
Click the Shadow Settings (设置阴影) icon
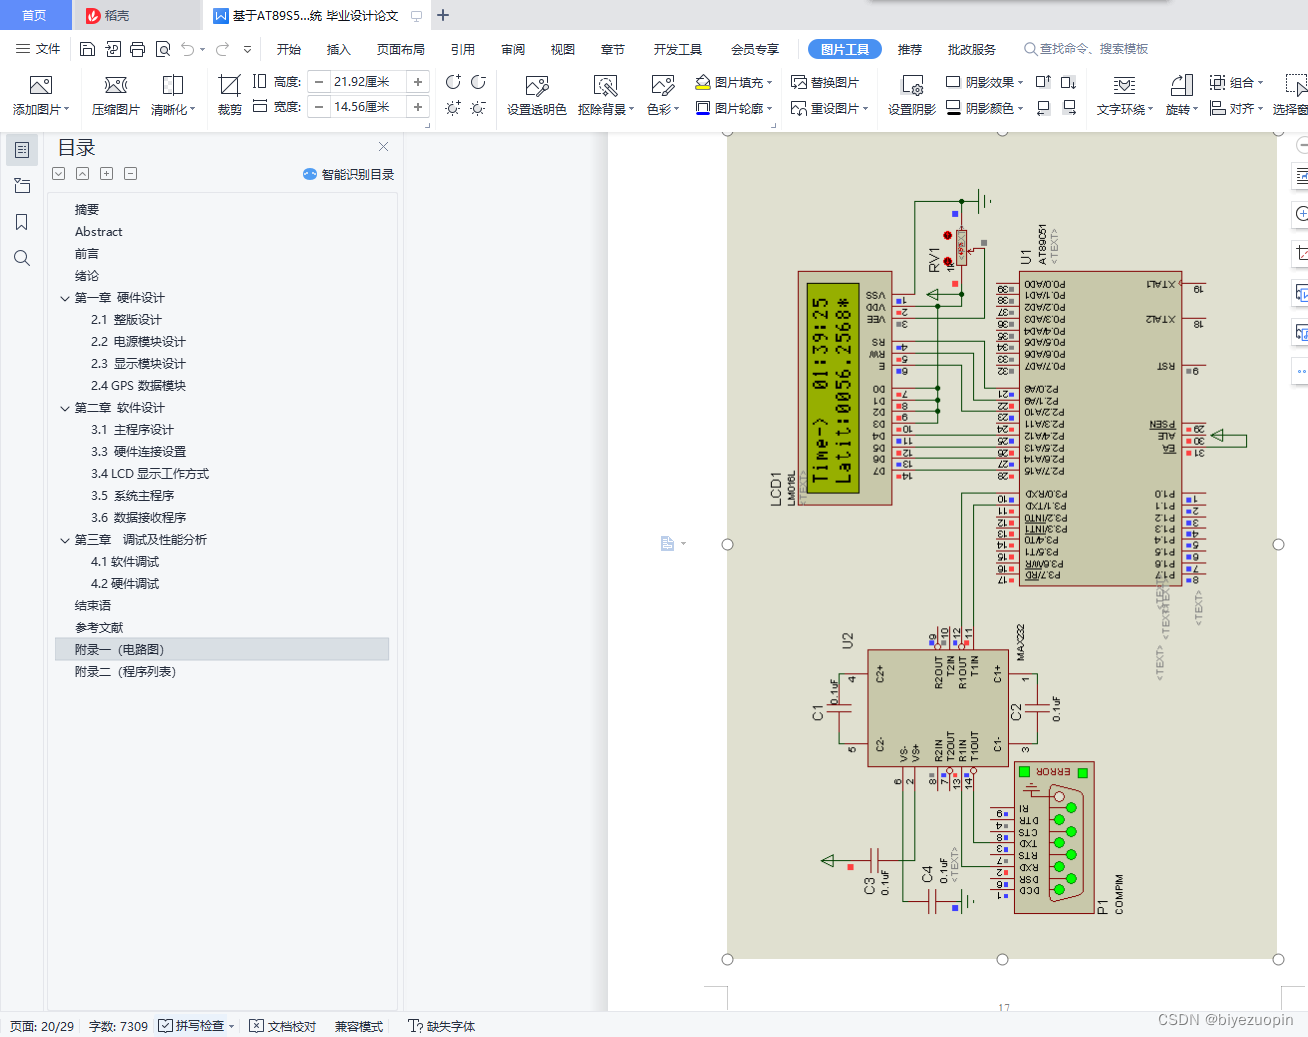[x=912, y=86]
